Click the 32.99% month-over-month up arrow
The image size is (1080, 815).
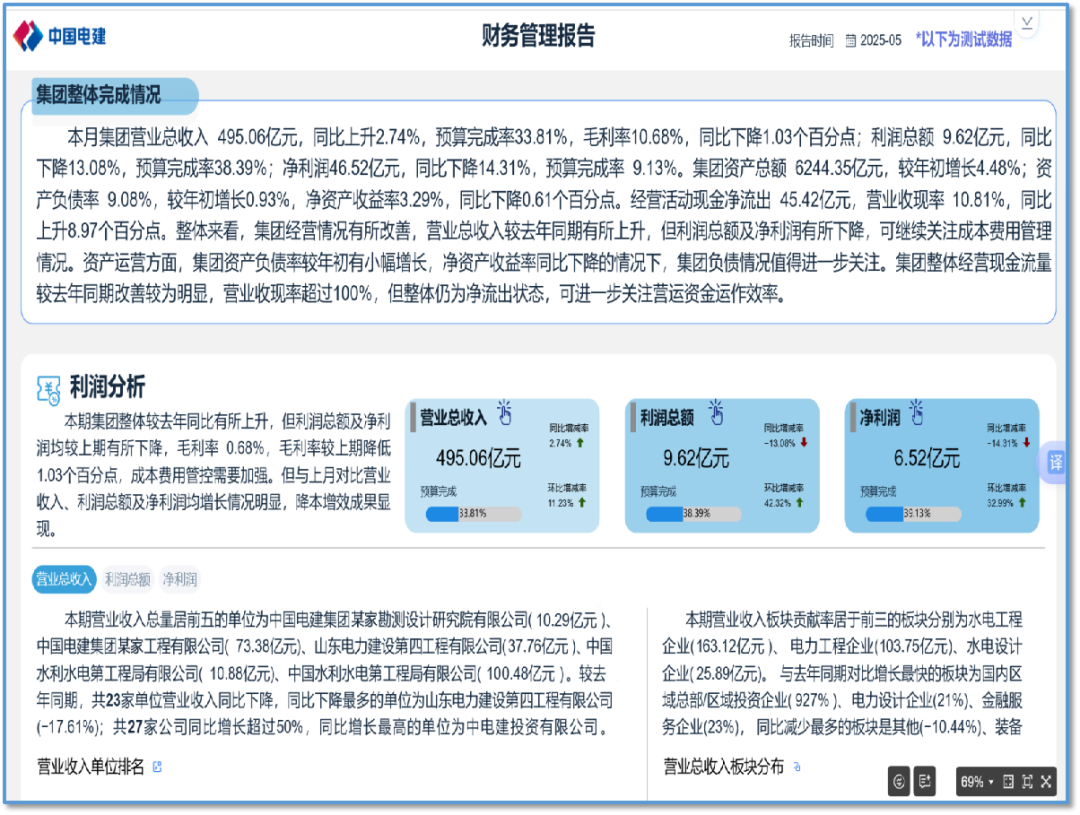[x=1022, y=502]
